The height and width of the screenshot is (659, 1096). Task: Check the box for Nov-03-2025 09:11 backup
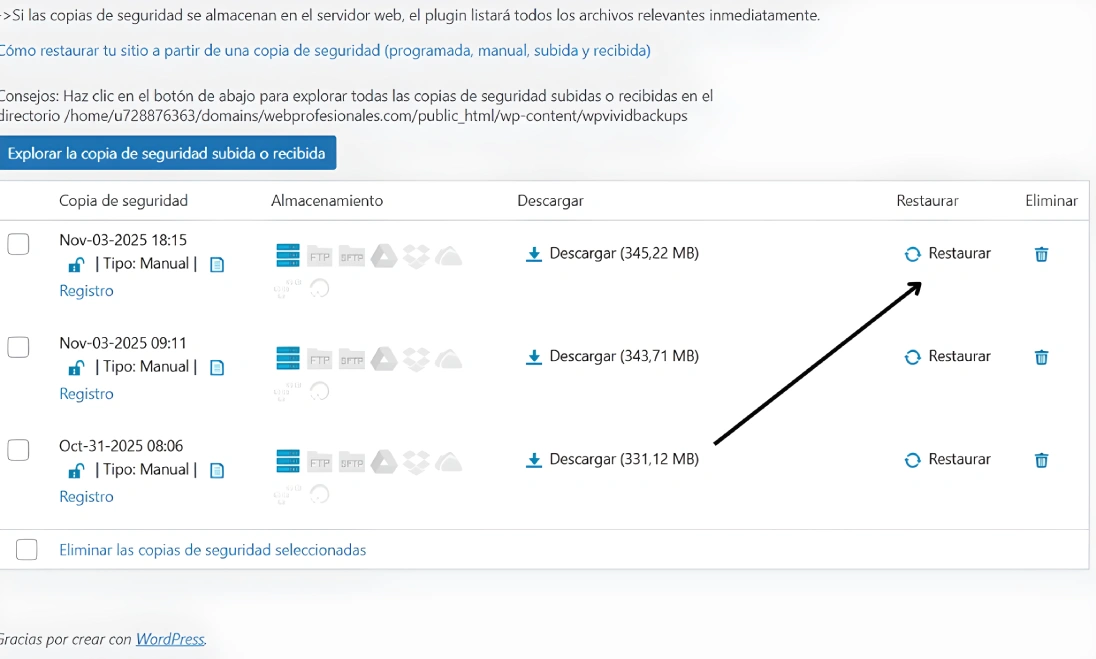pos(18,347)
